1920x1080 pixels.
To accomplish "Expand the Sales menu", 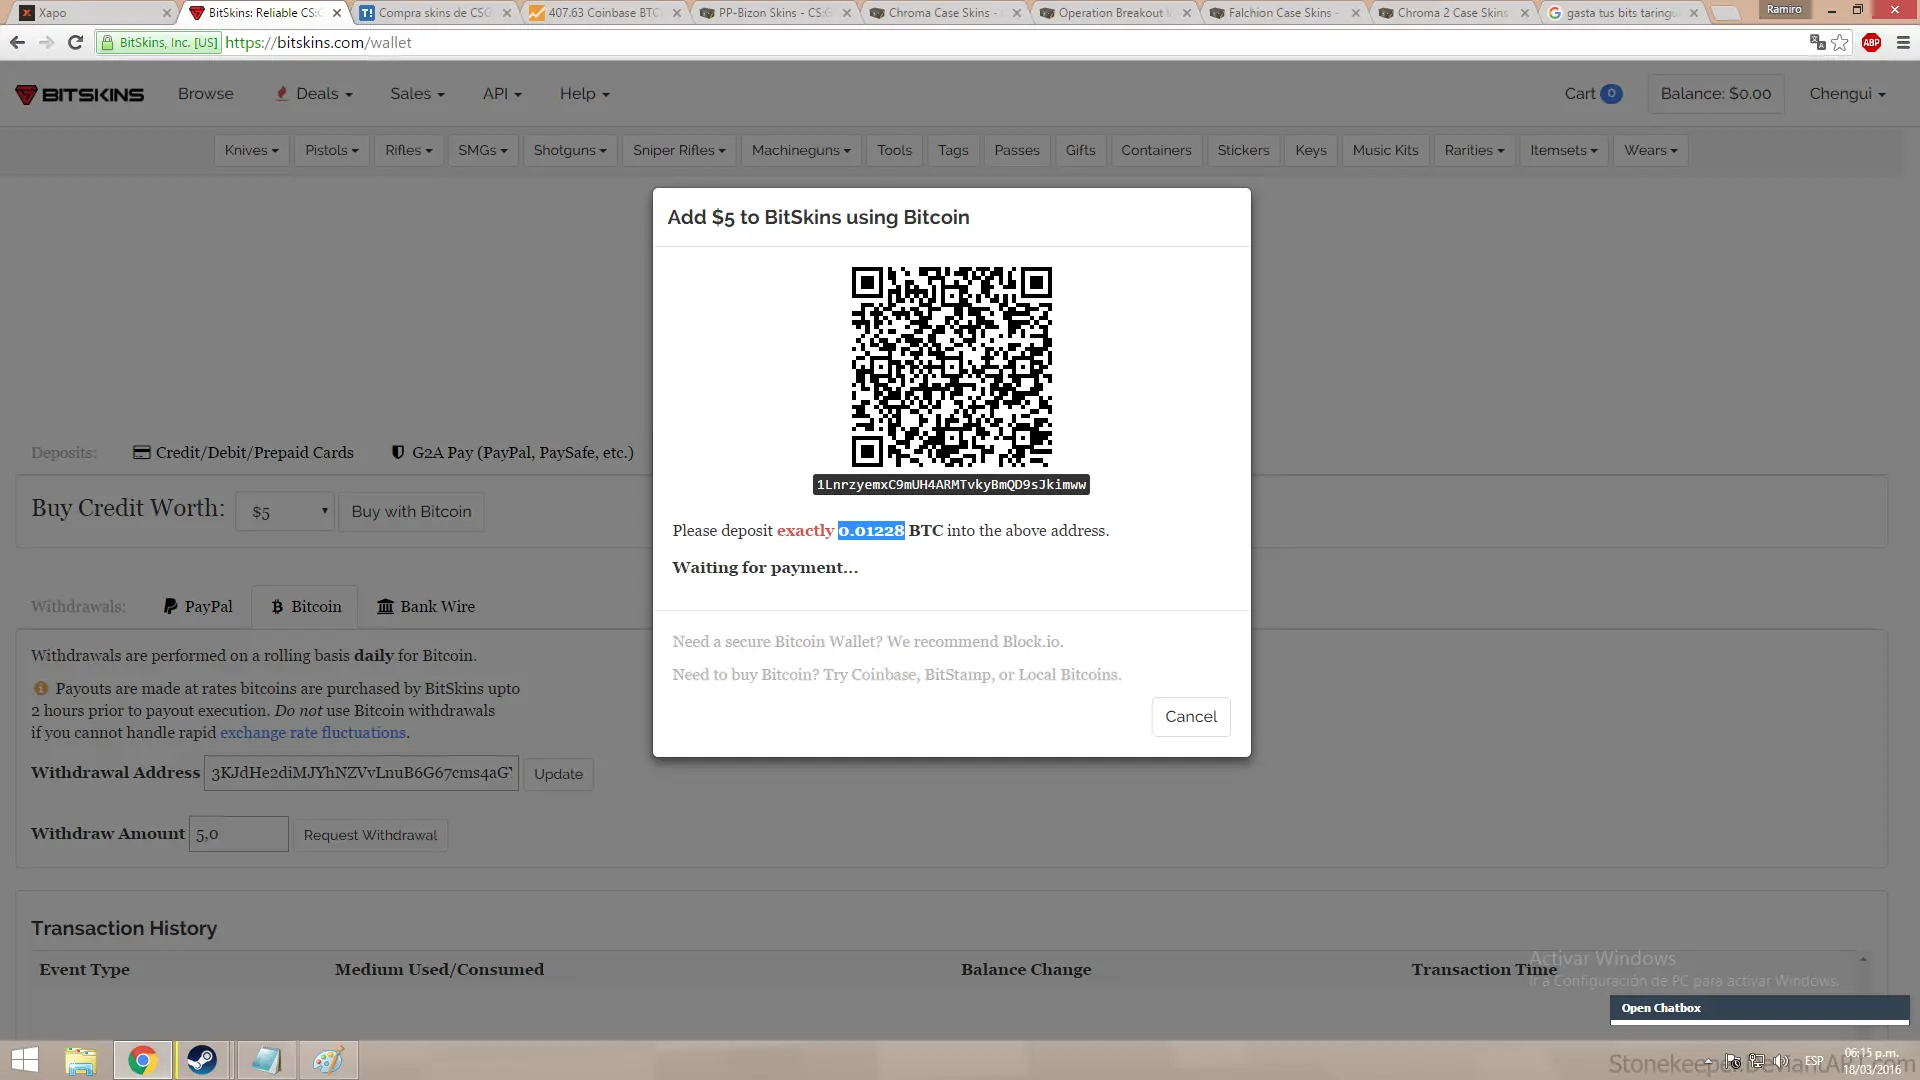I will (x=417, y=94).
